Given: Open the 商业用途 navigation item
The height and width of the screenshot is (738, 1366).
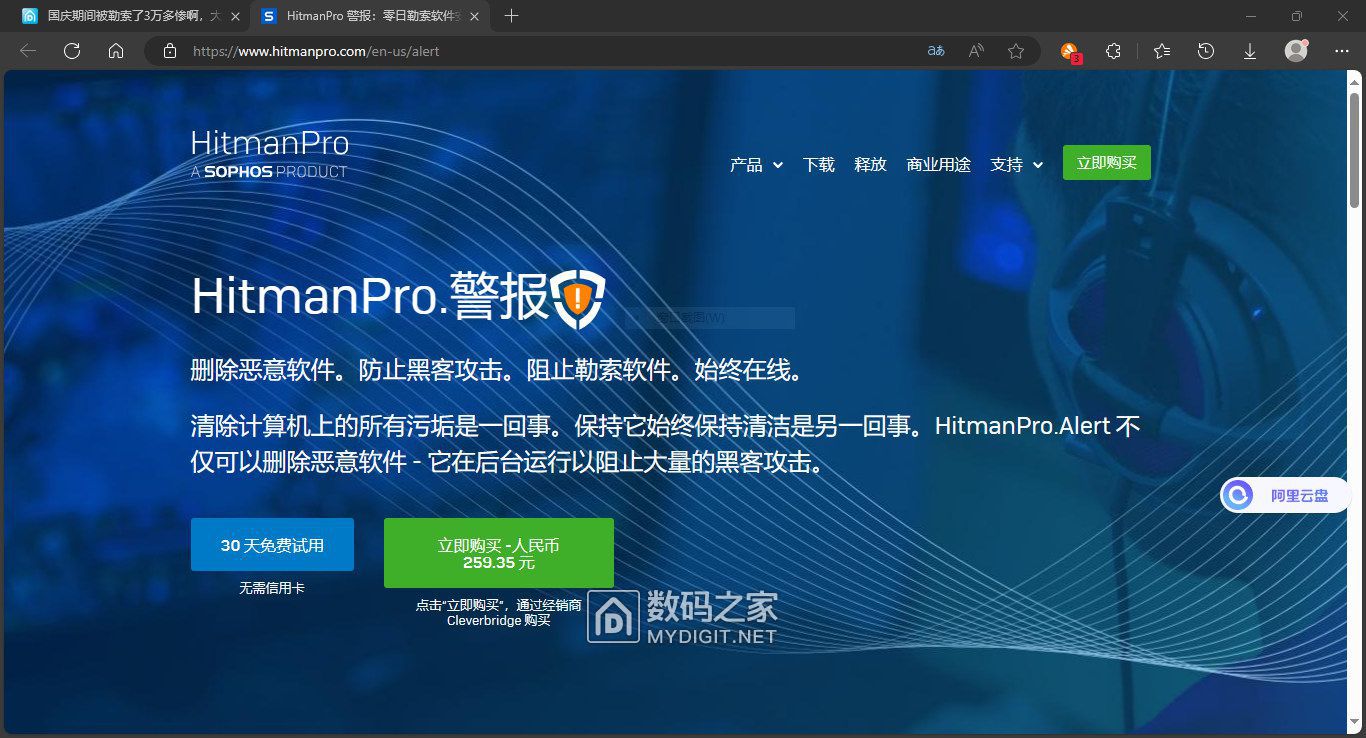Looking at the screenshot, I should [x=938, y=165].
